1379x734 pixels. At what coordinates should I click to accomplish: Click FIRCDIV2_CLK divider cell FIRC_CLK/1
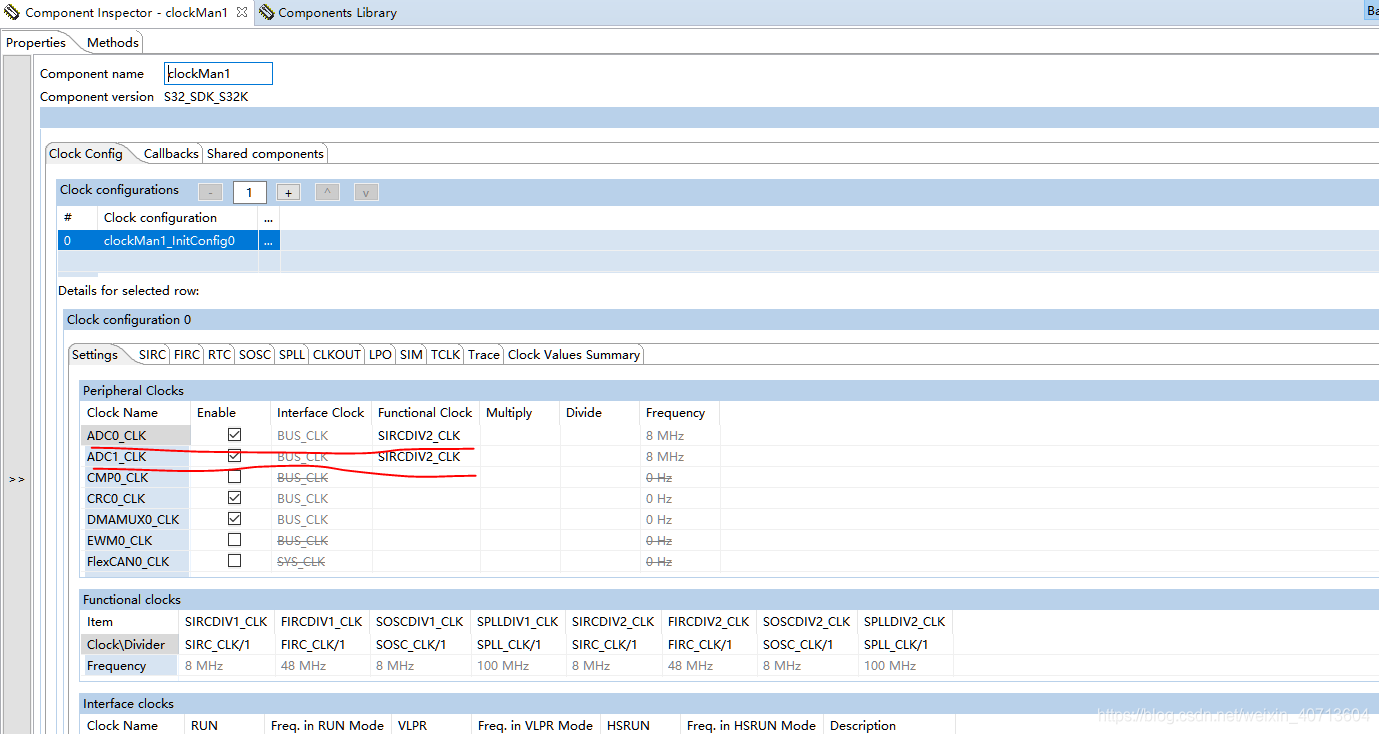[x=709, y=644]
